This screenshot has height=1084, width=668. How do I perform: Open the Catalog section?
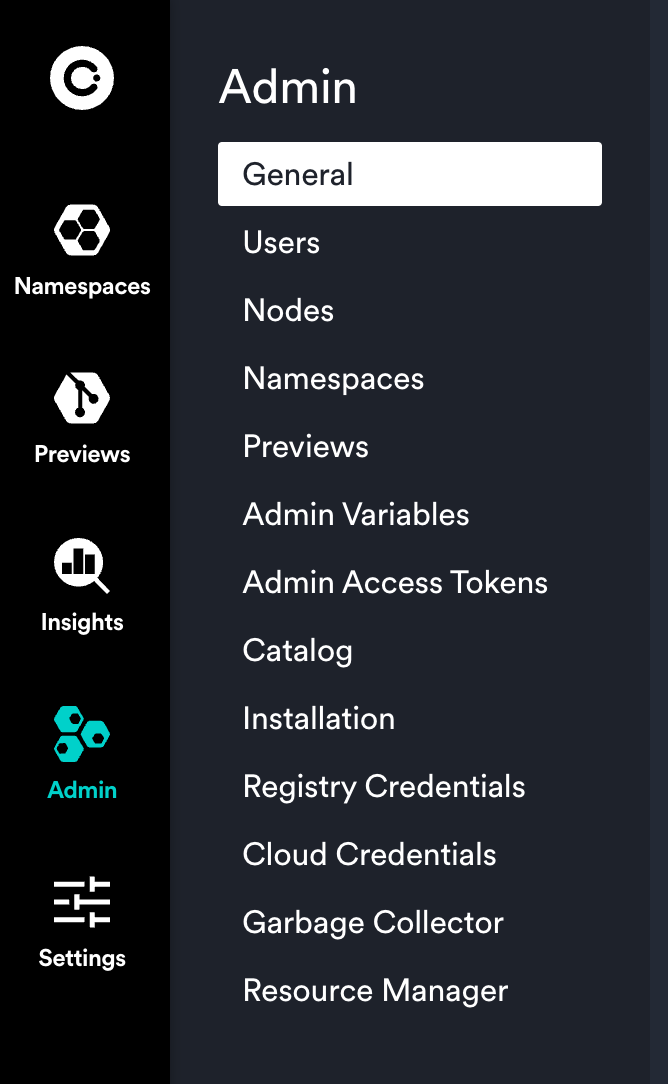[x=297, y=650]
